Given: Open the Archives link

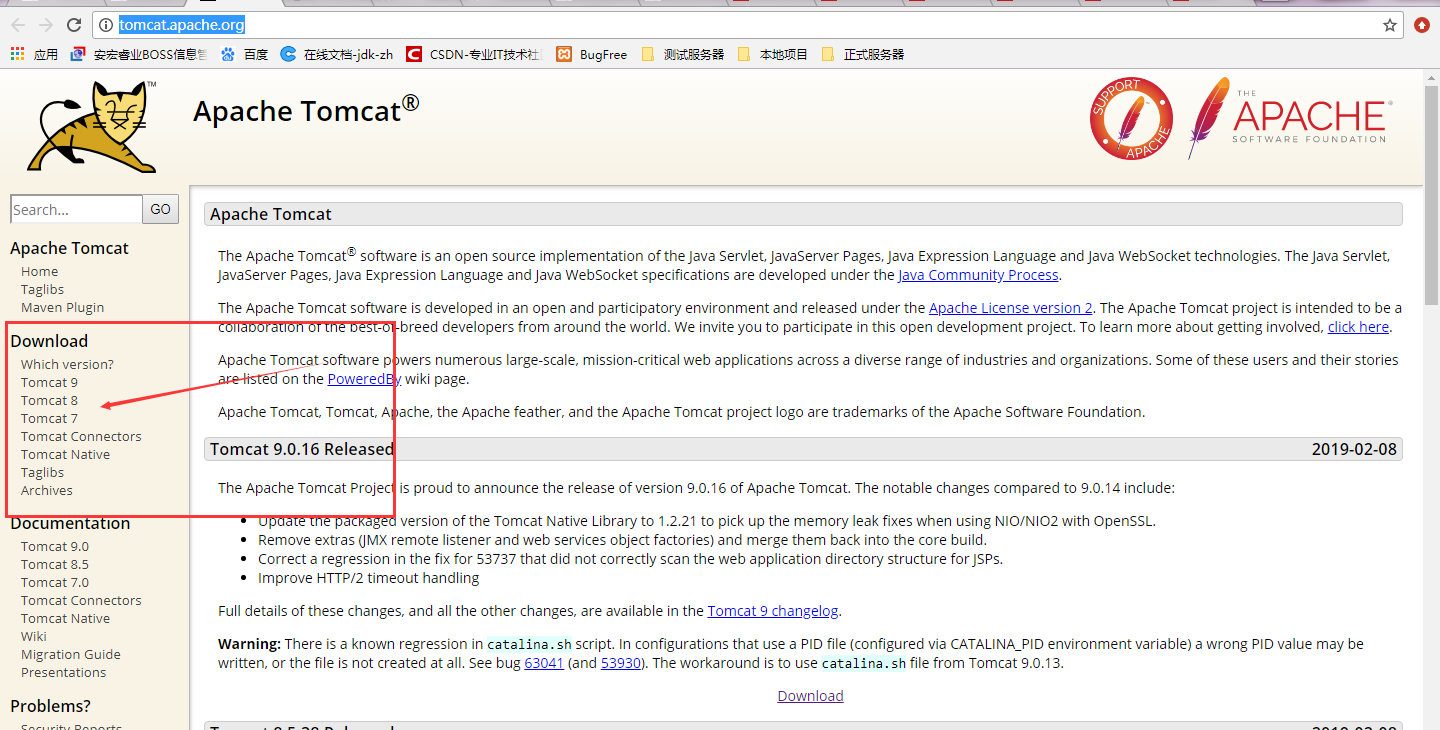Looking at the screenshot, I should point(46,490).
